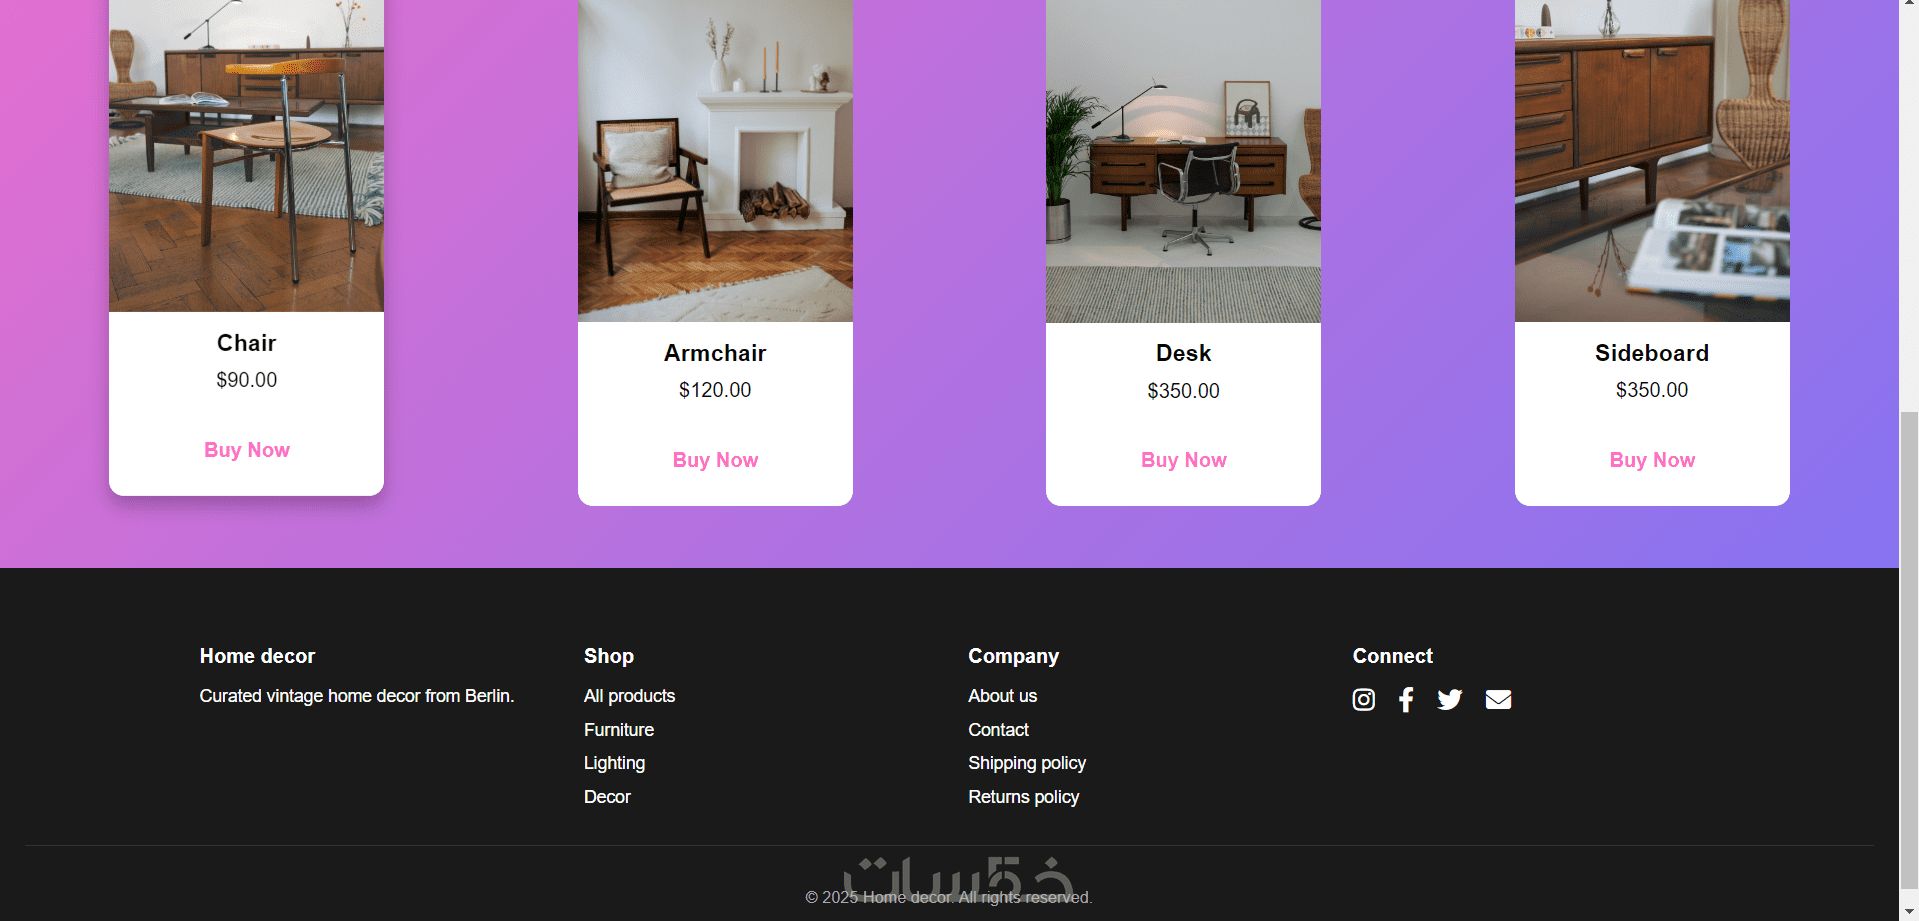1919x921 pixels.
Task: Open the Instagram social icon
Action: click(x=1363, y=699)
